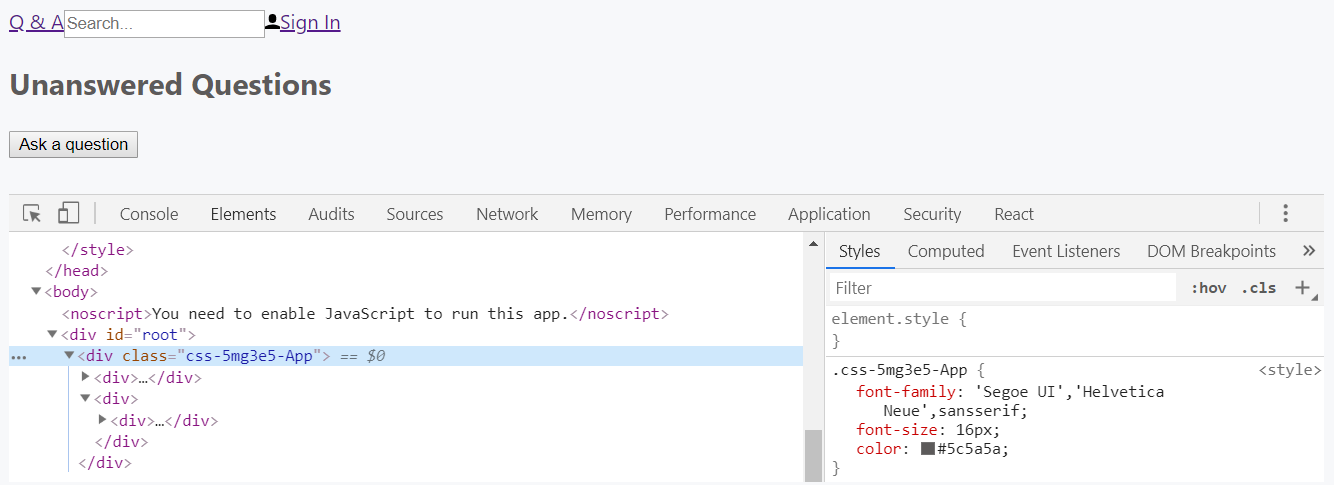The height and width of the screenshot is (485, 1334).
Task: Switch to the Console tab
Action: tap(149, 214)
